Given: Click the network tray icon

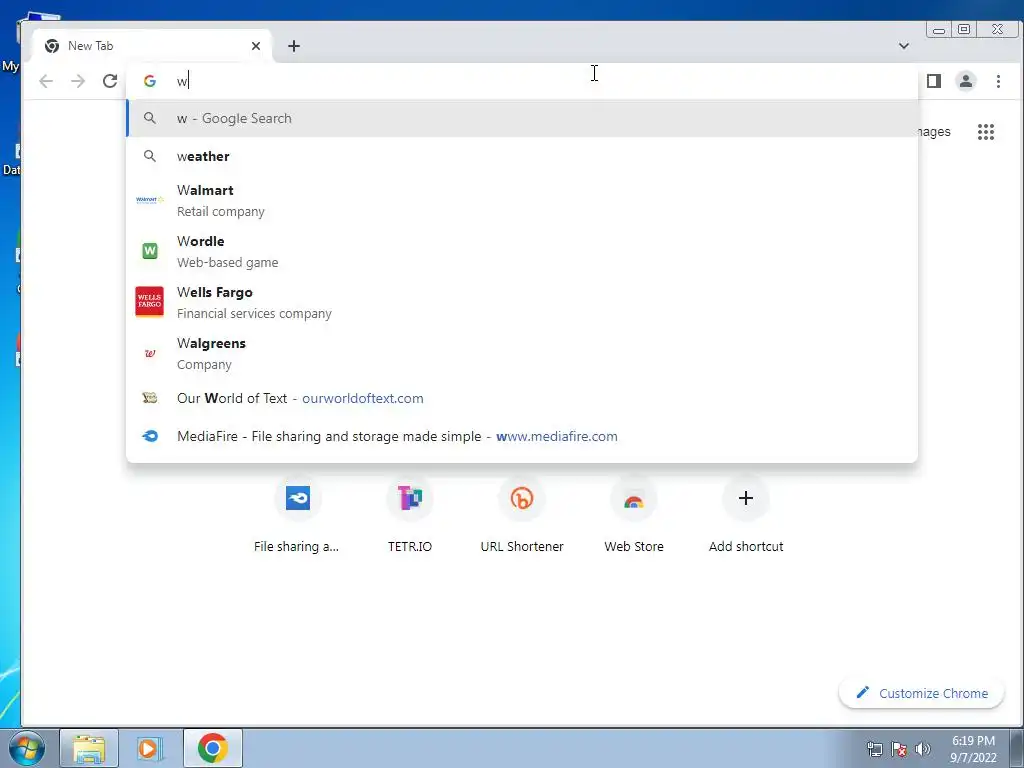Looking at the screenshot, I should click(874, 749).
